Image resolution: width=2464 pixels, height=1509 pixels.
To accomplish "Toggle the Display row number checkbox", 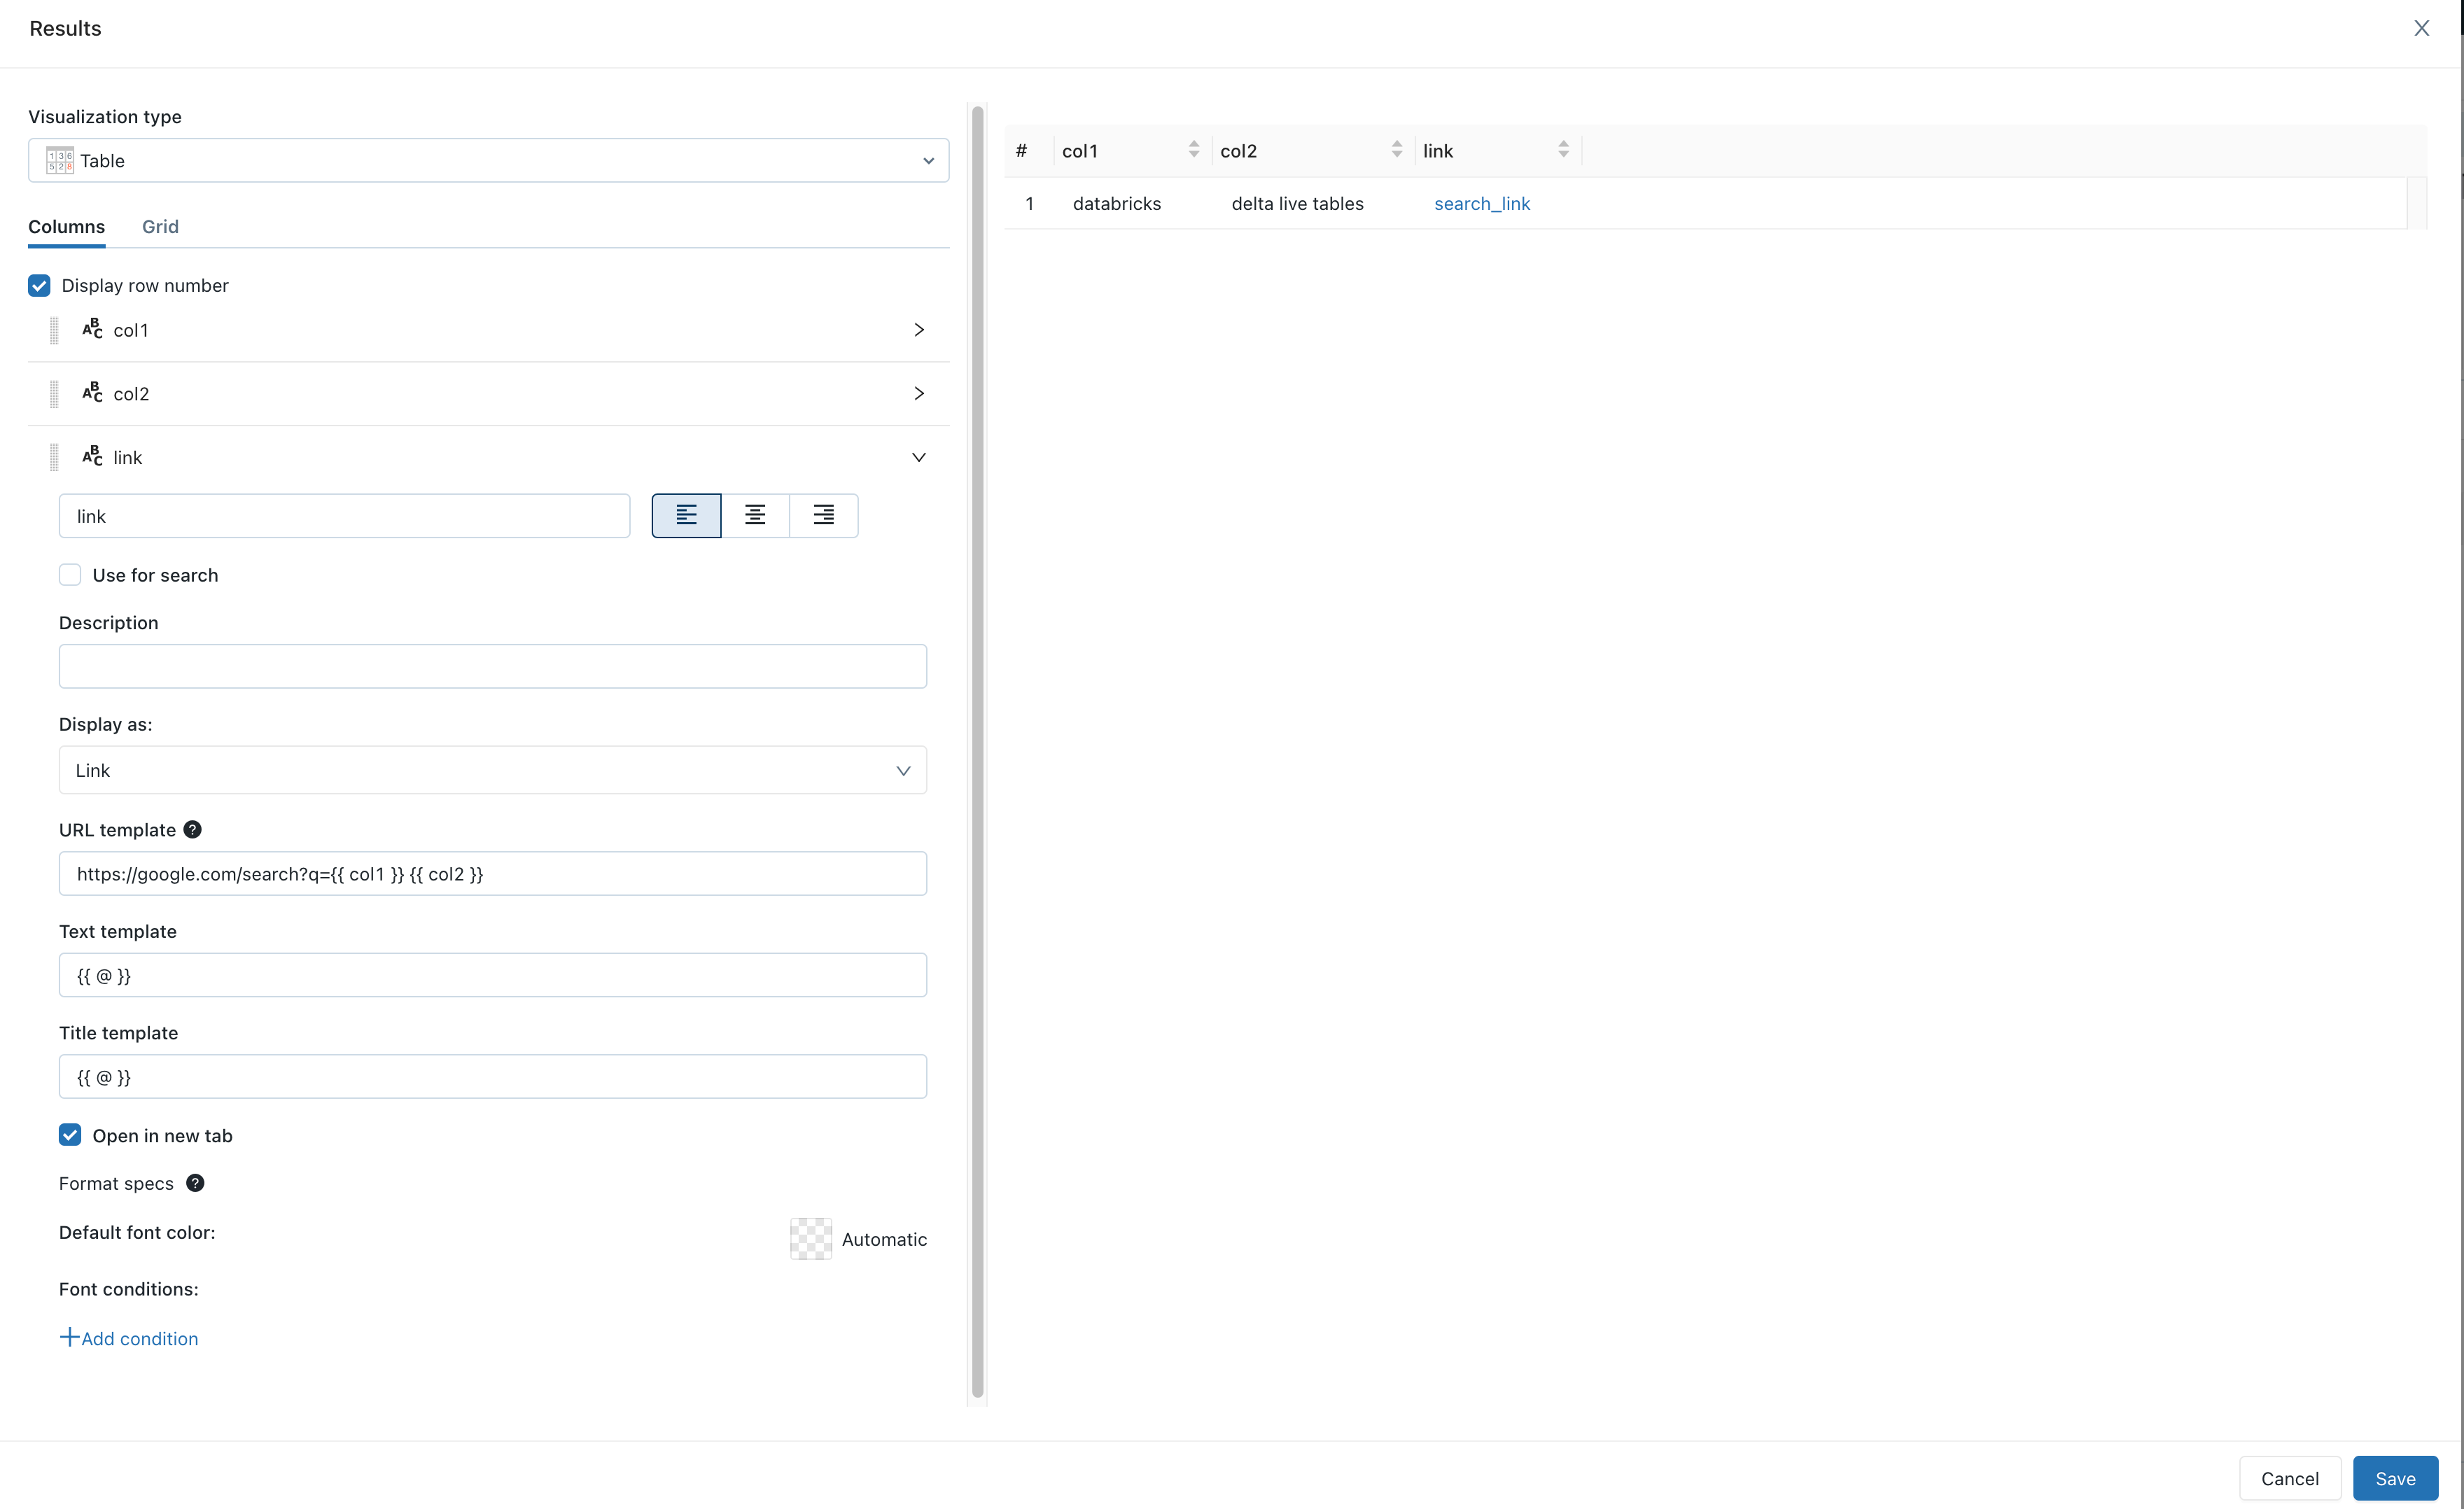I will 38,285.
